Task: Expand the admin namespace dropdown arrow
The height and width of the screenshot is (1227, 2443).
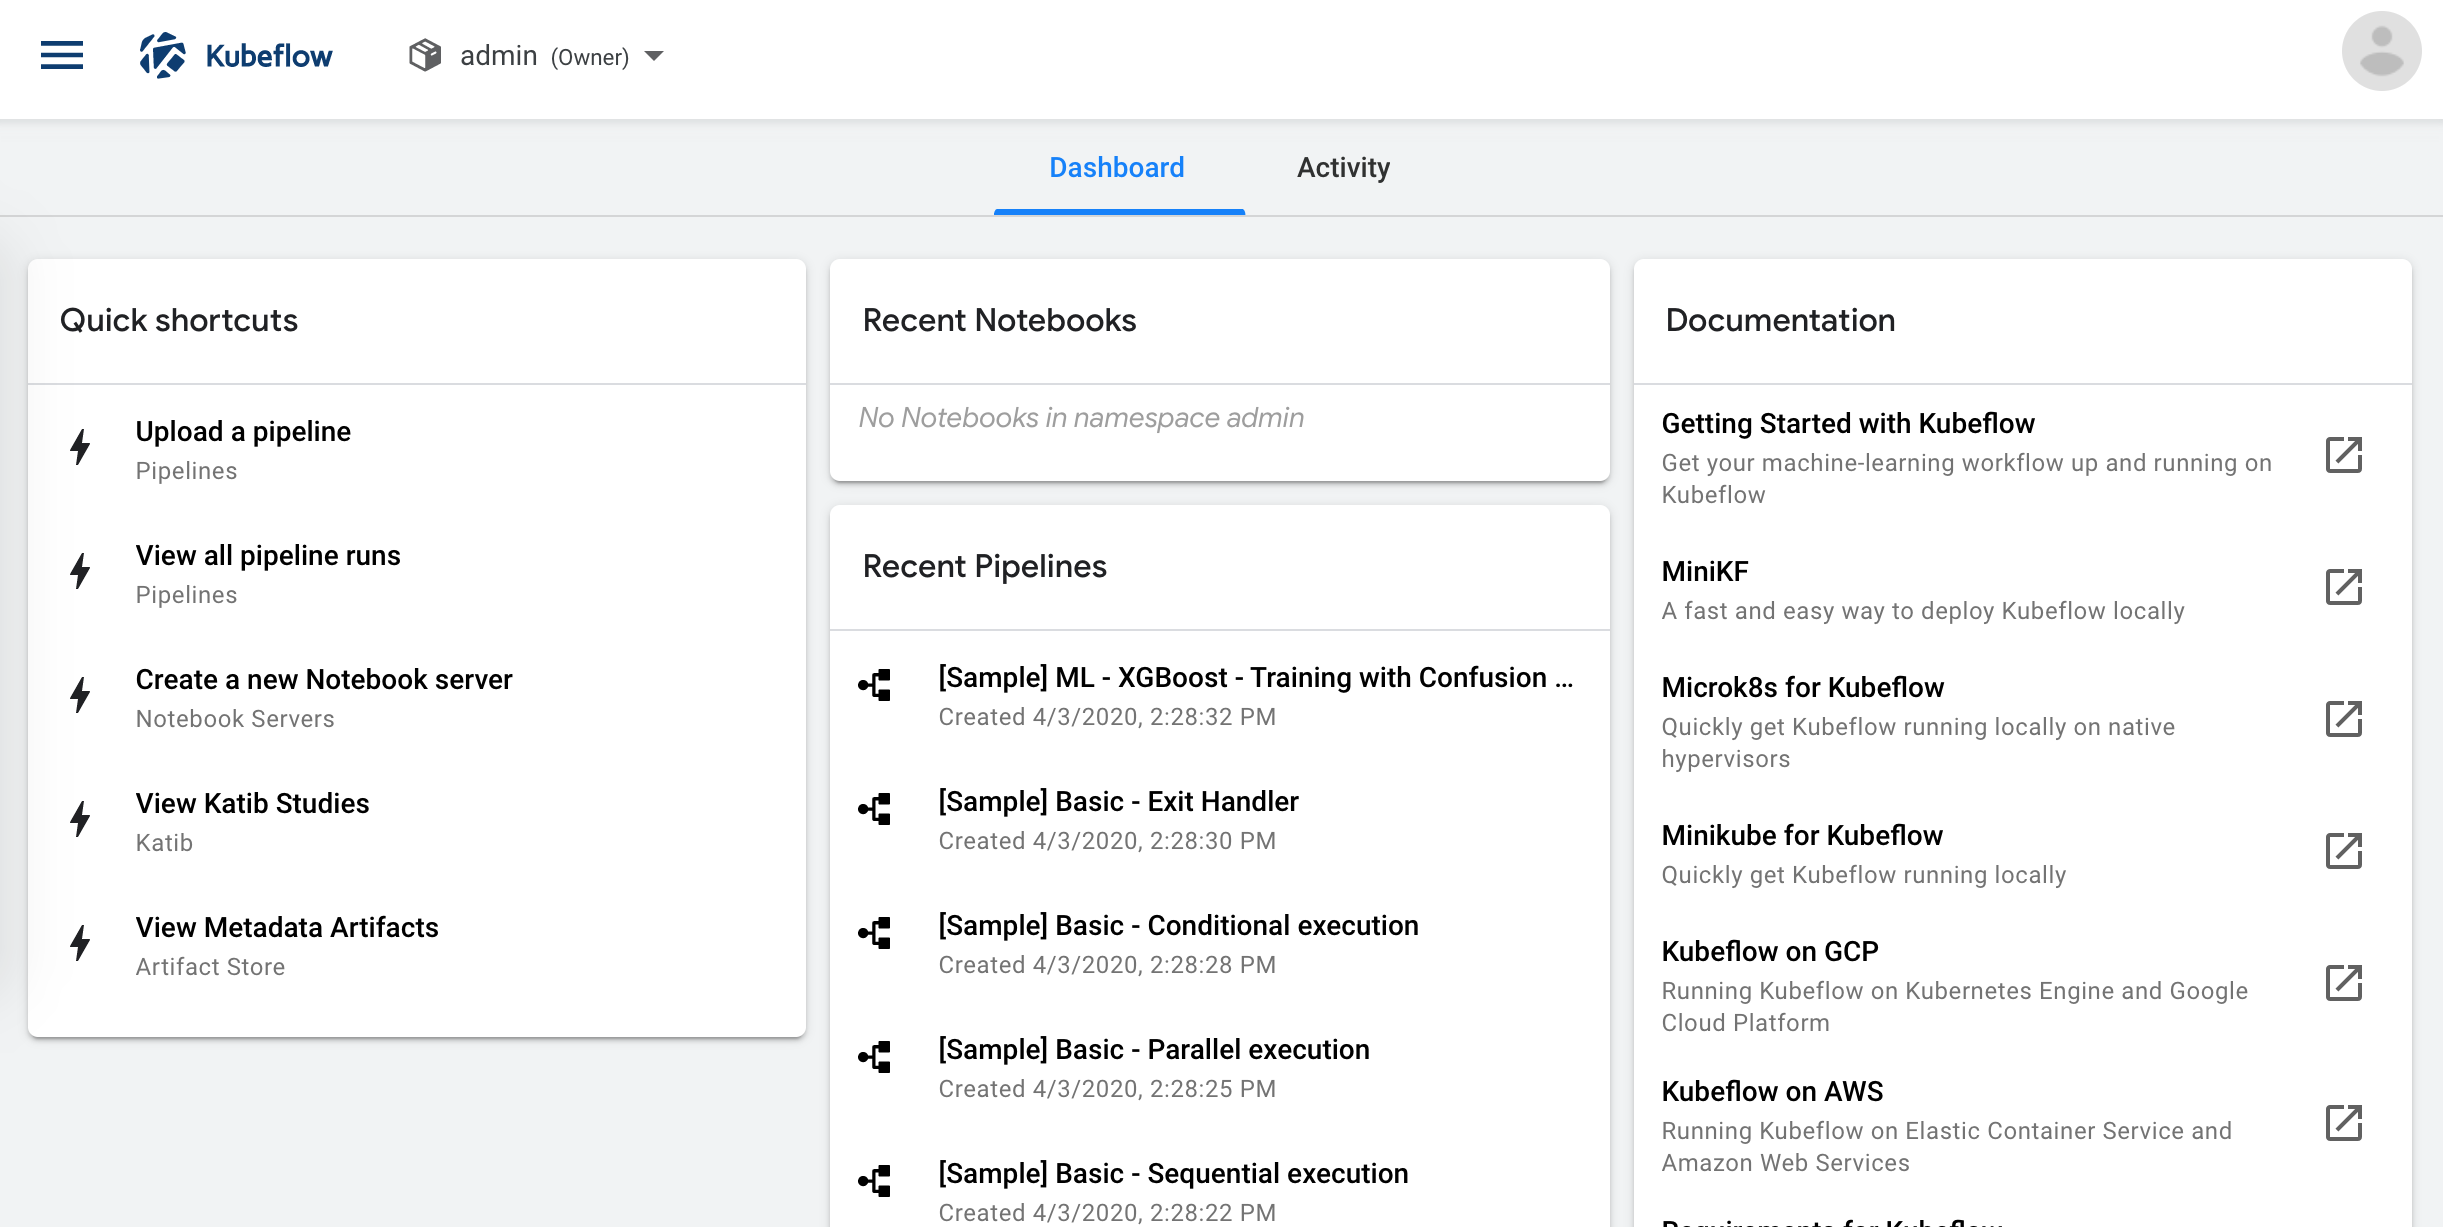Action: pos(654,56)
